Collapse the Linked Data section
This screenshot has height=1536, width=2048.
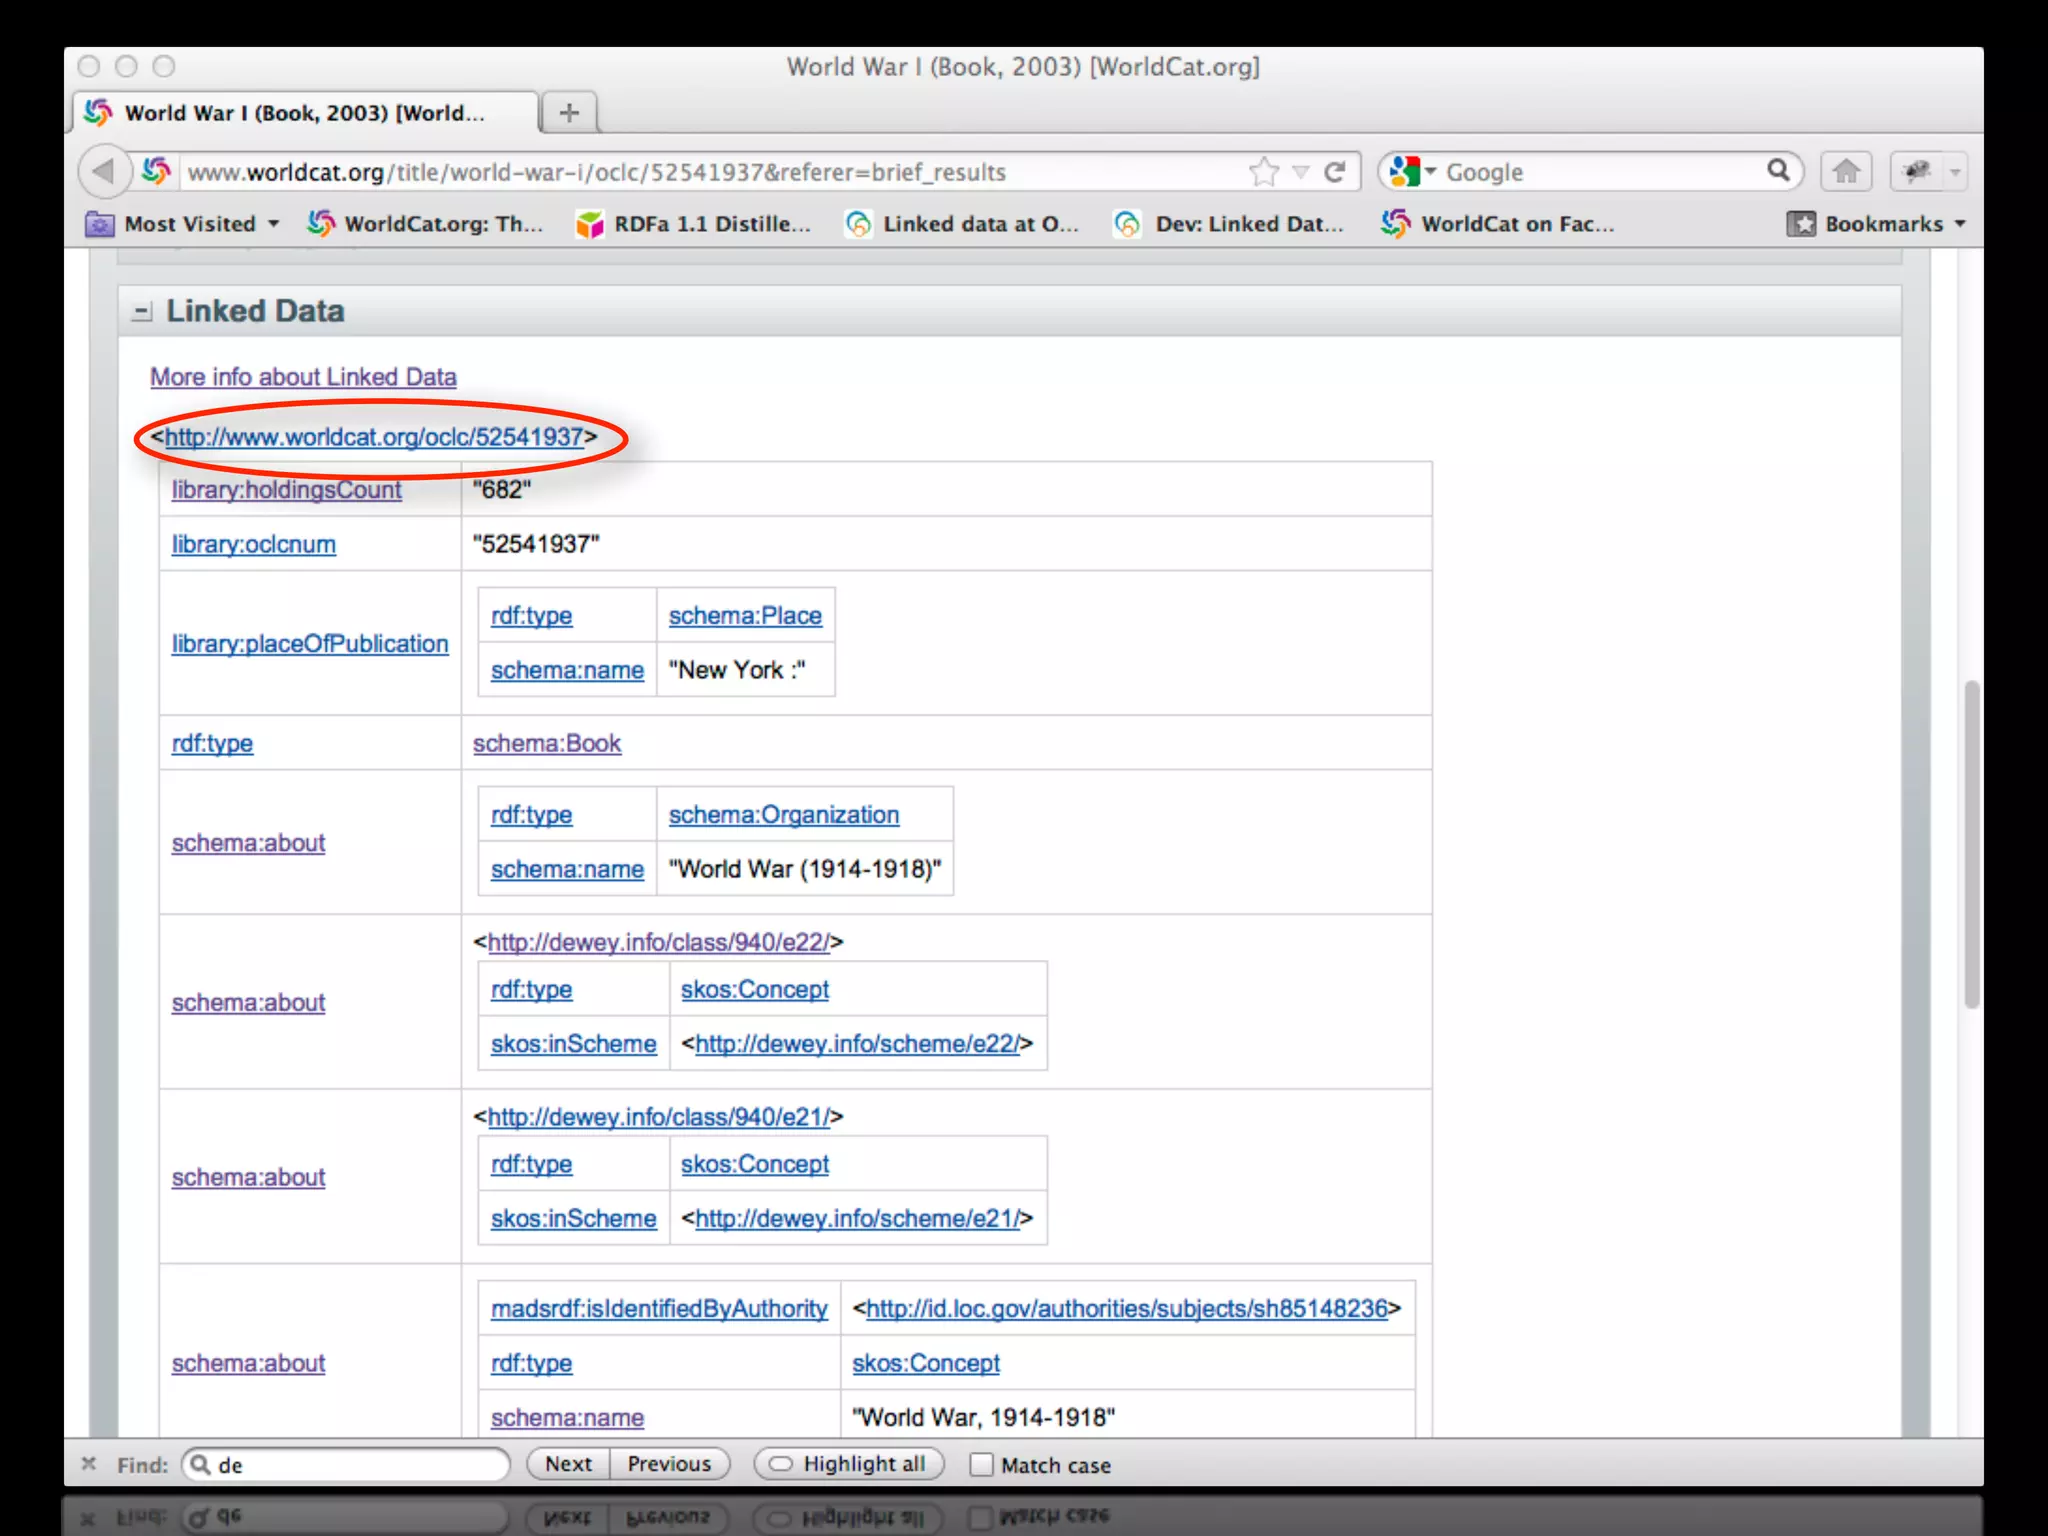pyautogui.click(x=142, y=312)
